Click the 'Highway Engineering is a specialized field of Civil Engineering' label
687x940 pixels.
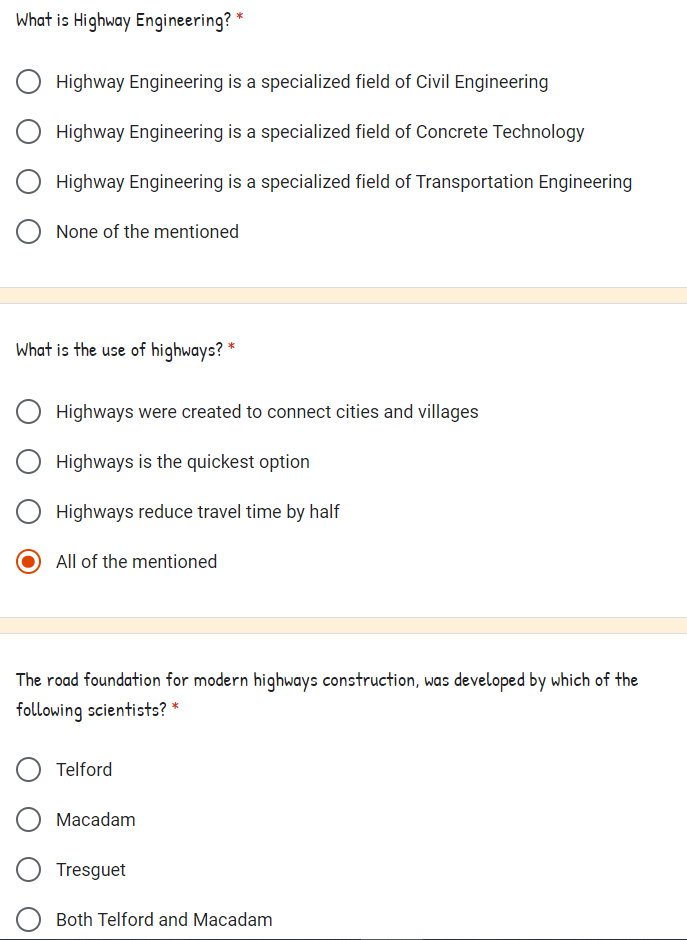(302, 82)
